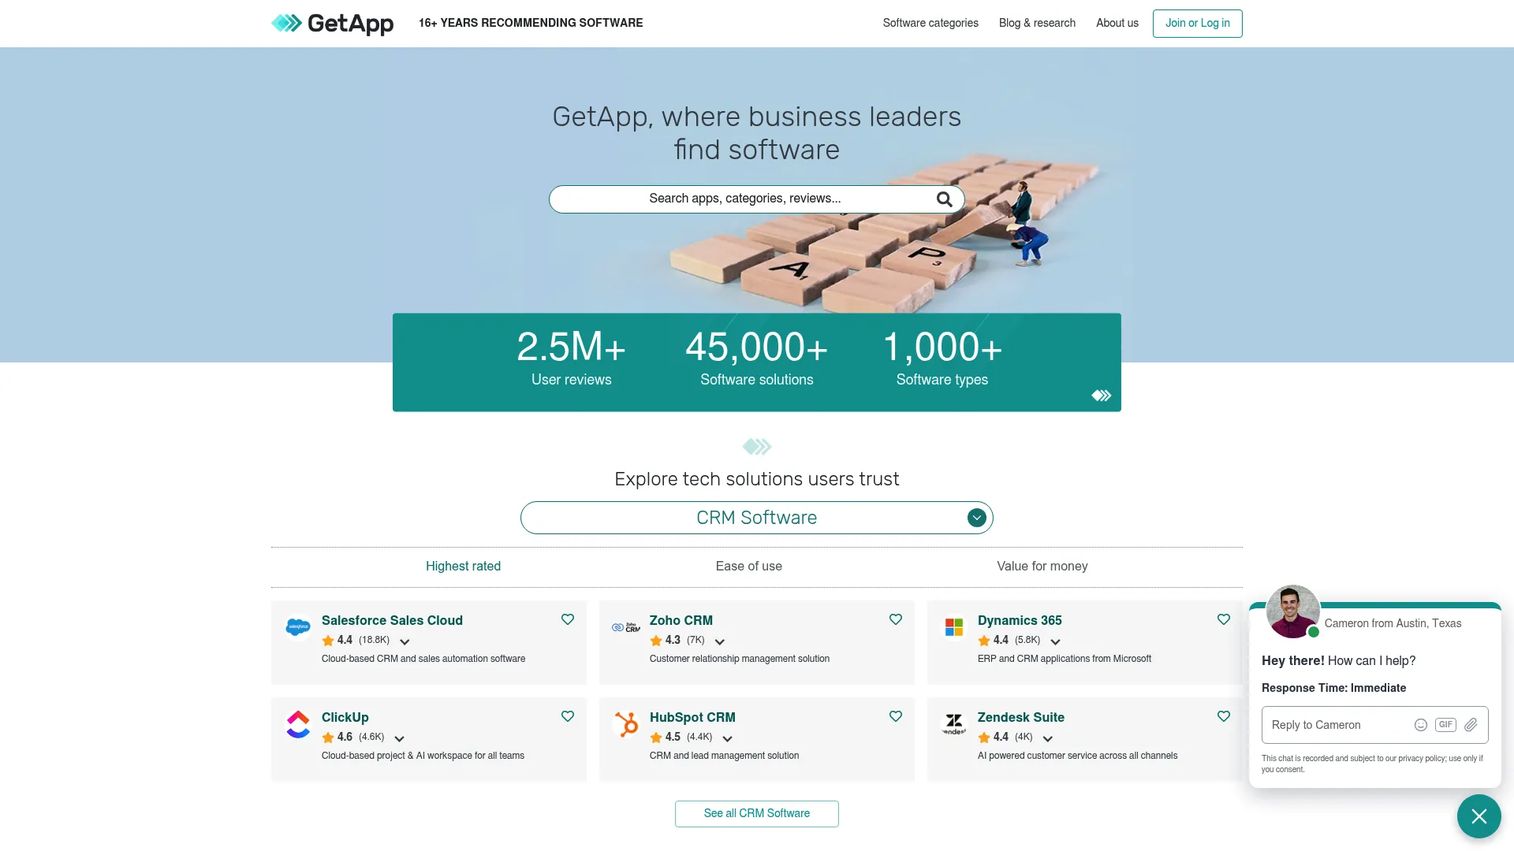The width and height of the screenshot is (1514, 851).
Task: Select the Highest rated tab
Action: 463,566
